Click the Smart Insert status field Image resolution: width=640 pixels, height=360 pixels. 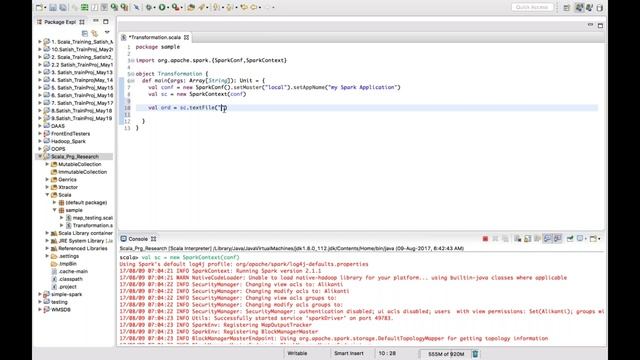point(349,353)
